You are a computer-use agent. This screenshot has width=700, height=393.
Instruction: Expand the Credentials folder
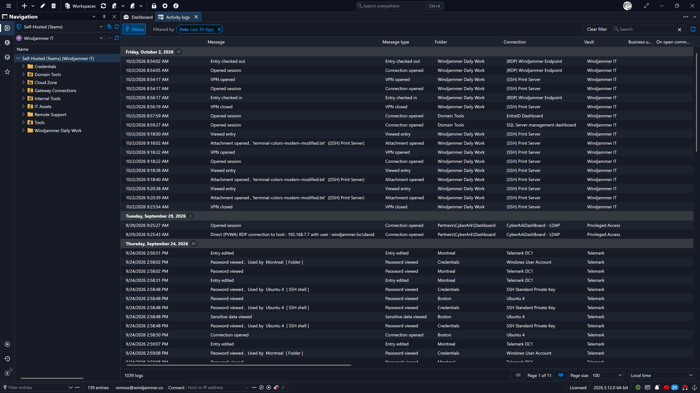pyautogui.click(x=23, y=67)
